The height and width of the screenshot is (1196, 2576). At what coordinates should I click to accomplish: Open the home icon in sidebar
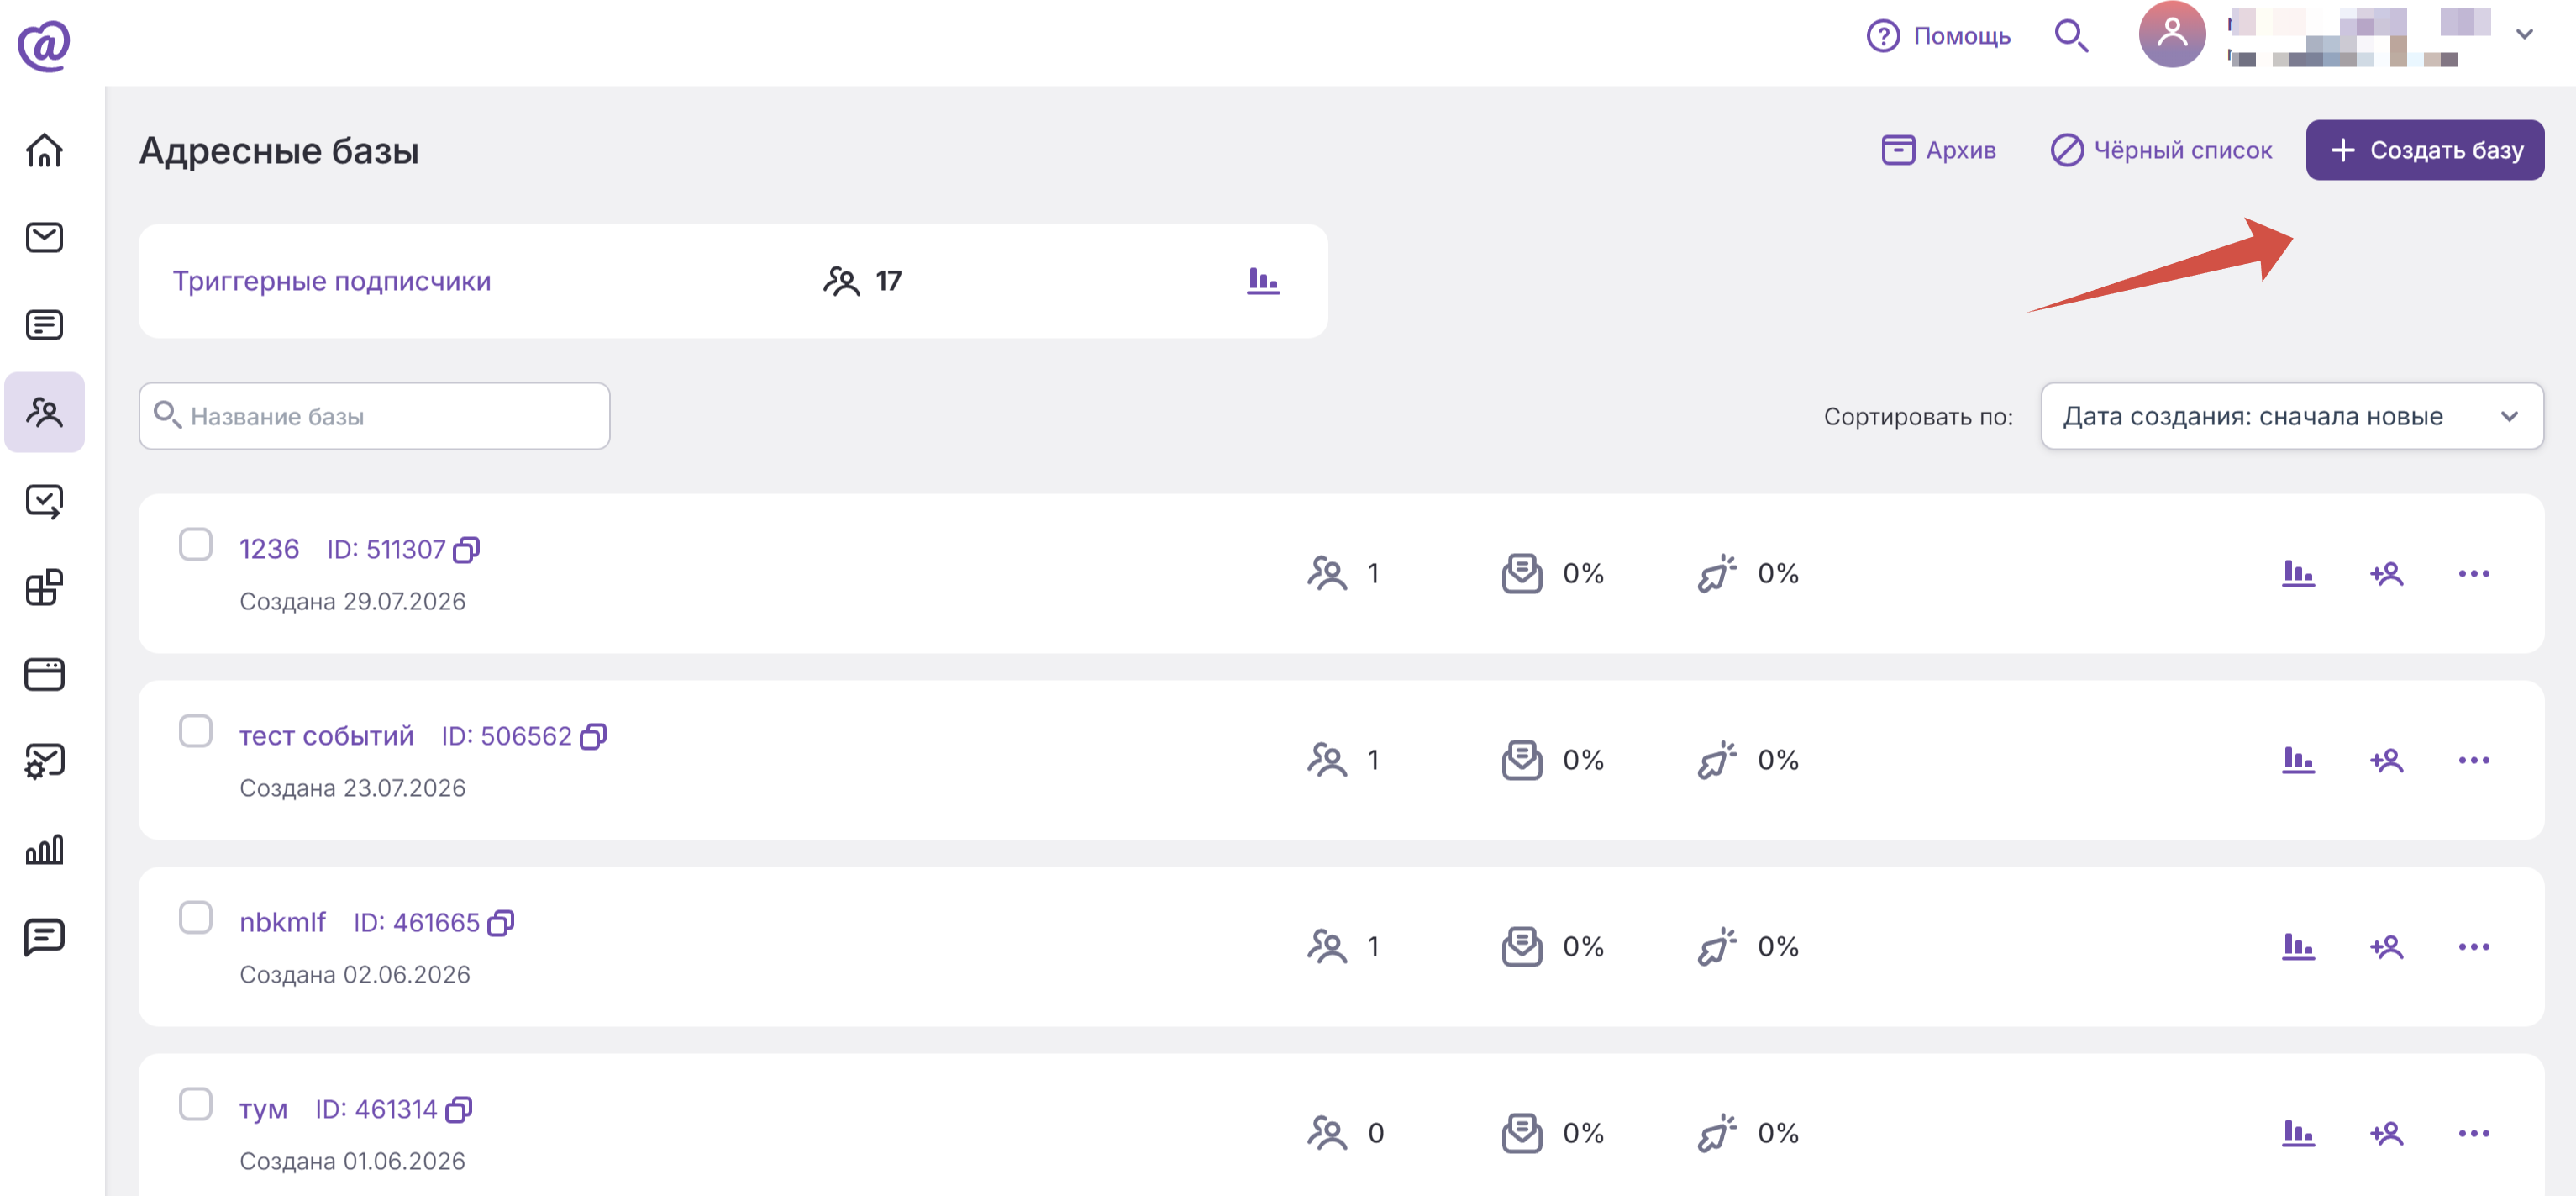44,150
